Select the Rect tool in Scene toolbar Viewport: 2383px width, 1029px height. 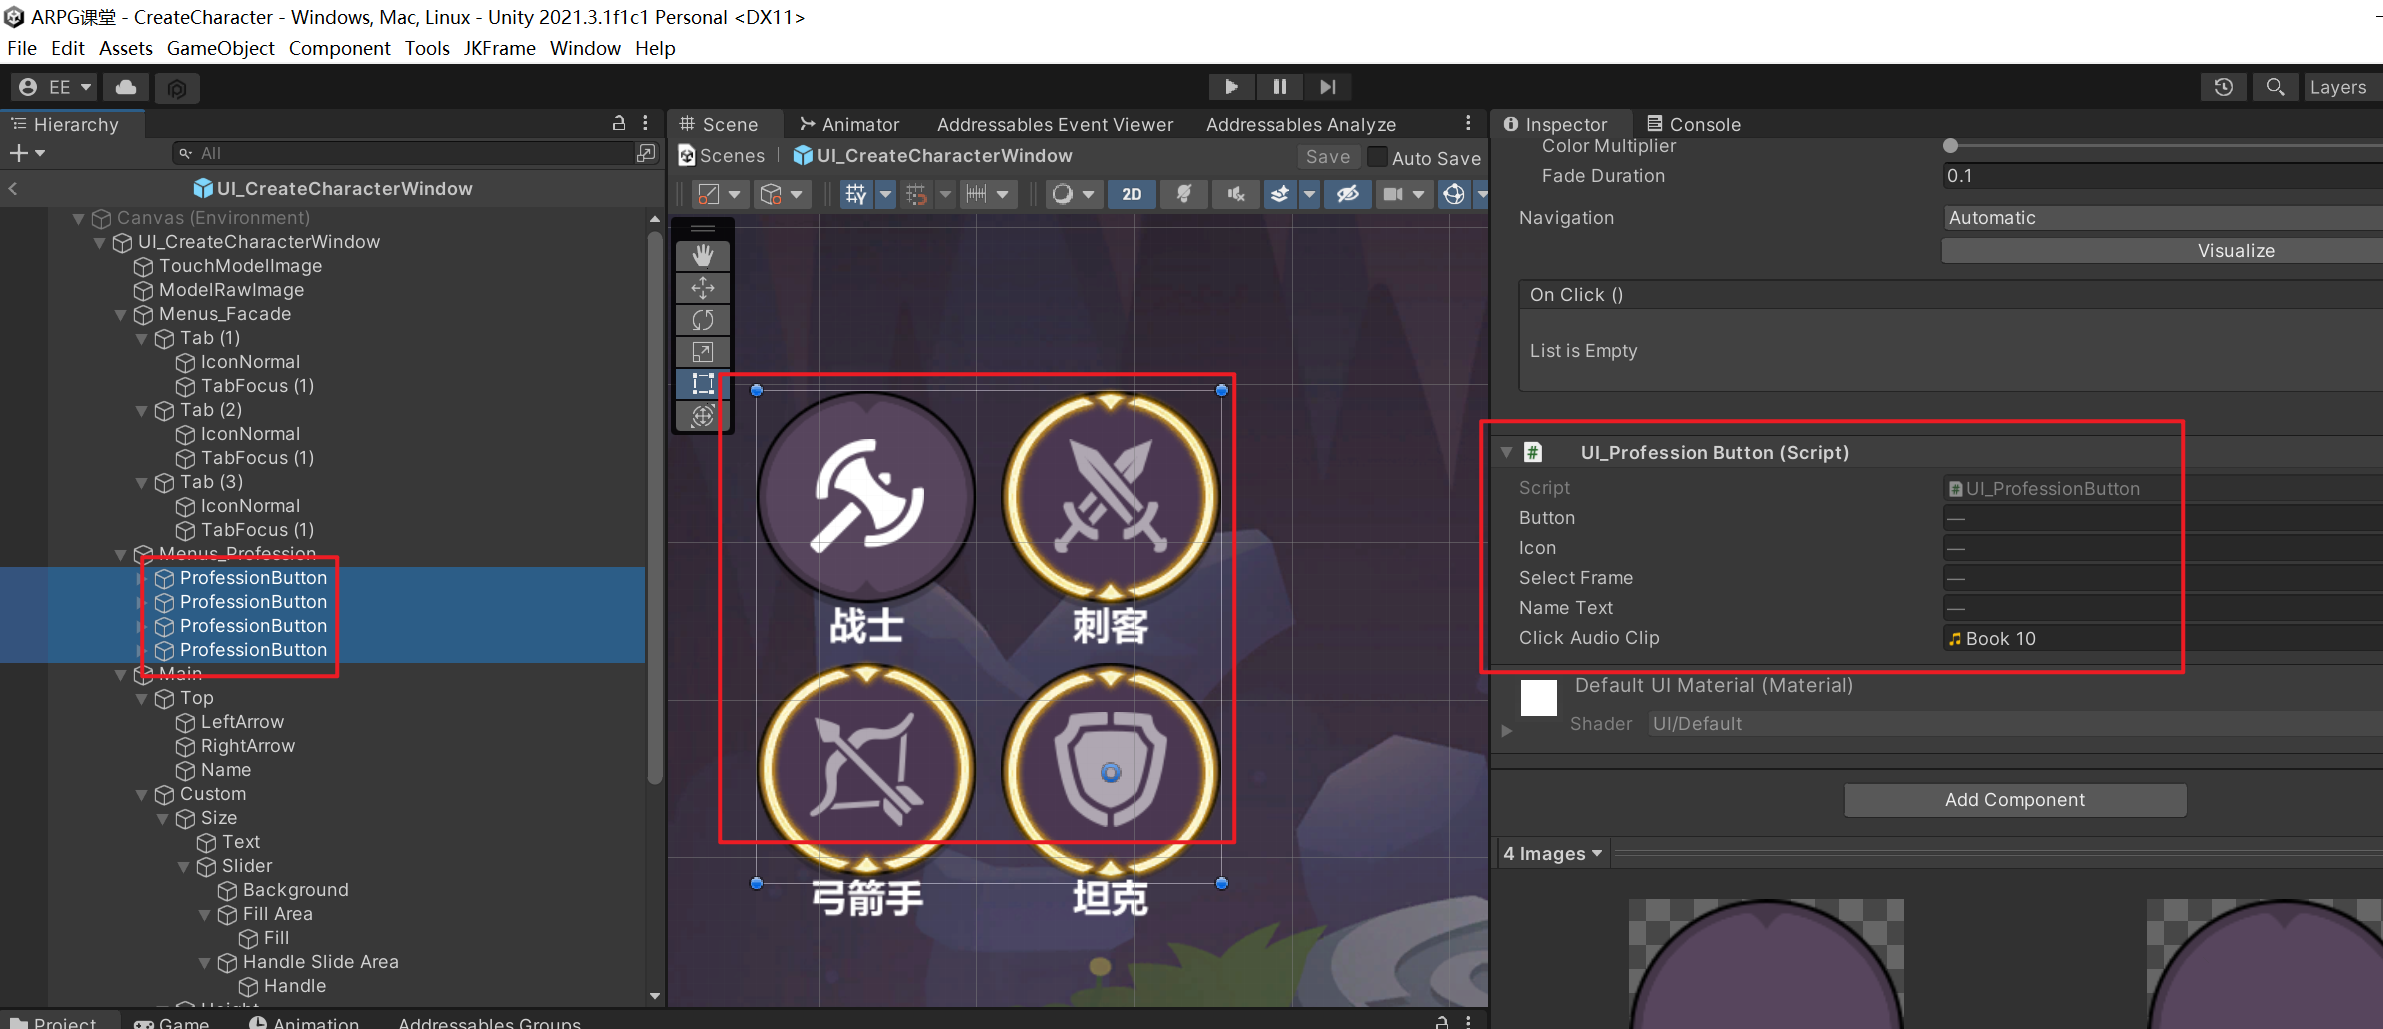tap(703, 384)
